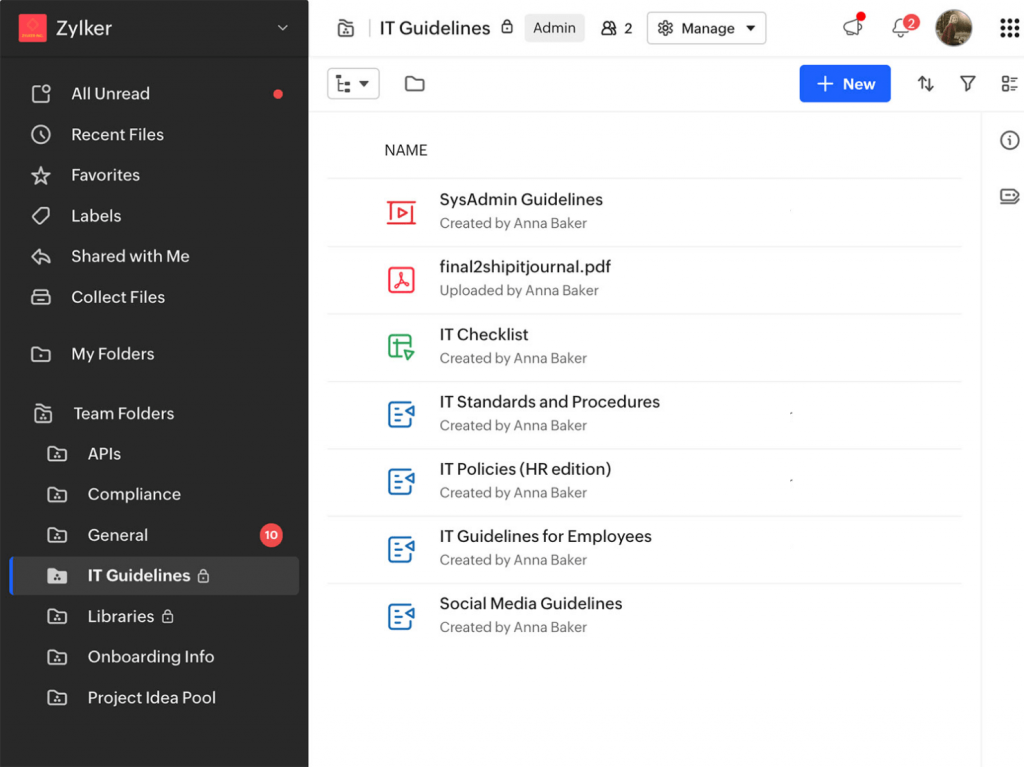View the 2 members of the folder
This screenshot has height=767, width=1024.
click(x=616, y=28)
